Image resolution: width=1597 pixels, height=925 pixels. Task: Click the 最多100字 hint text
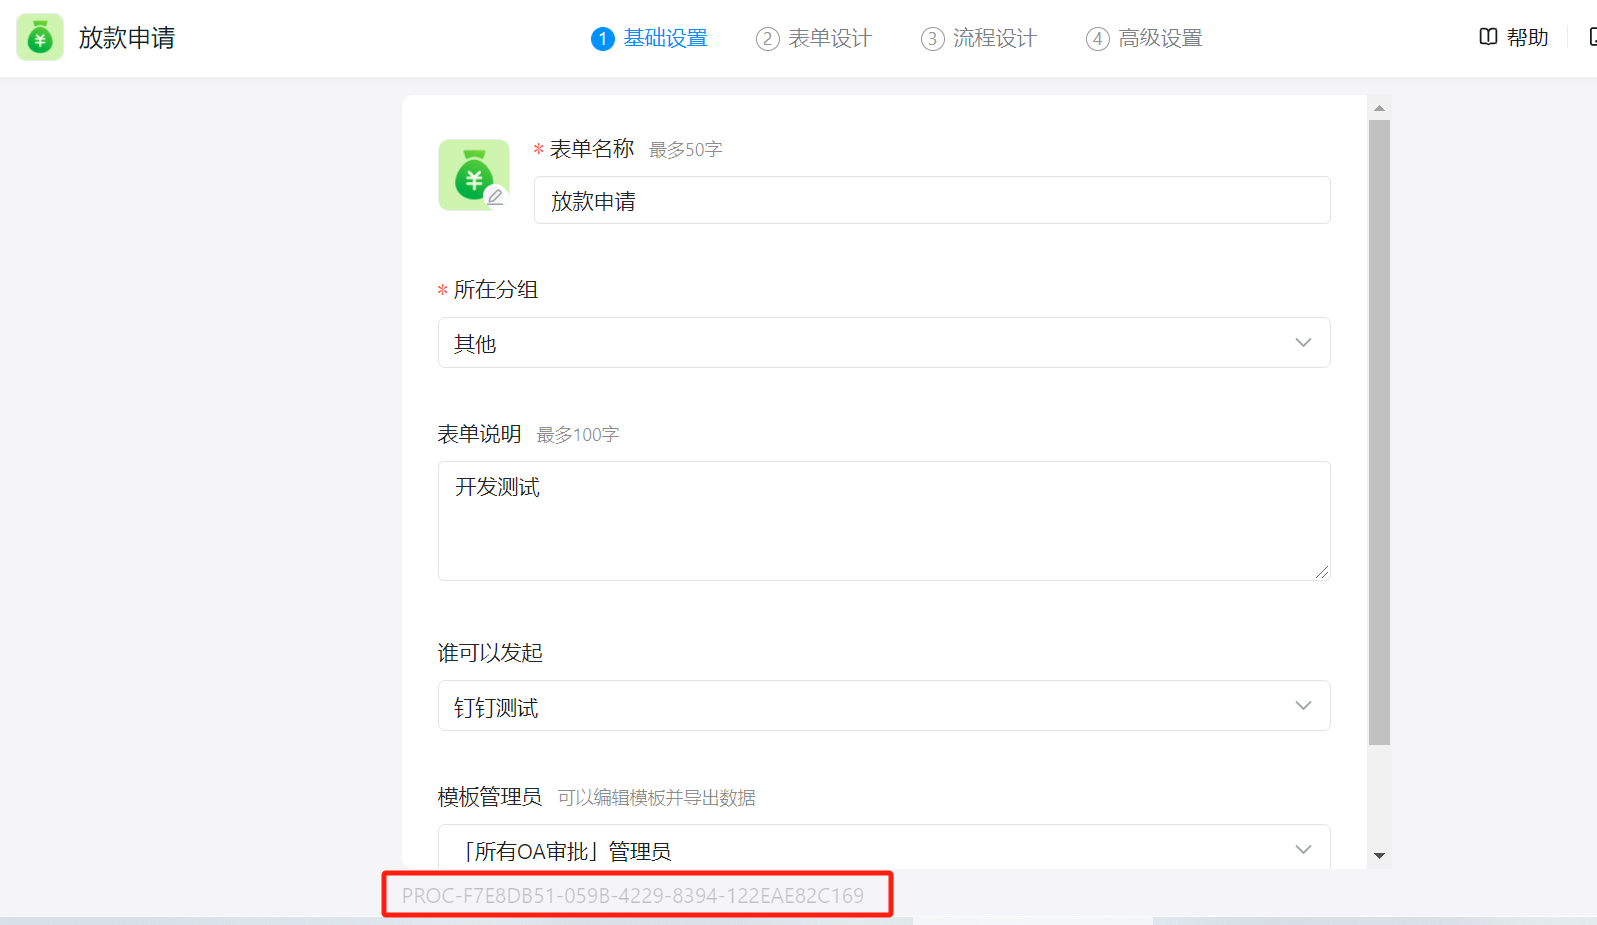[578, 435]
